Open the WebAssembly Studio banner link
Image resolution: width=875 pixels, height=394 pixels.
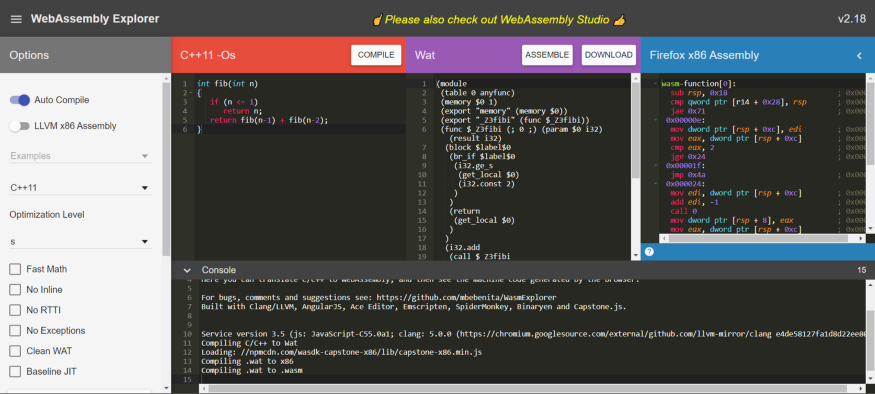pyautogui.click(x=498, y=20)
